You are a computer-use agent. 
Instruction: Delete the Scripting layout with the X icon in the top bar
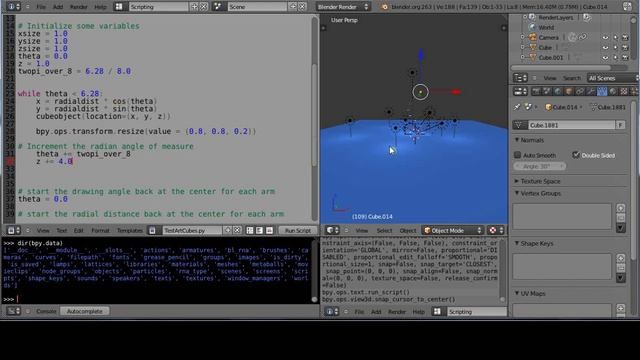coord(203,7)
